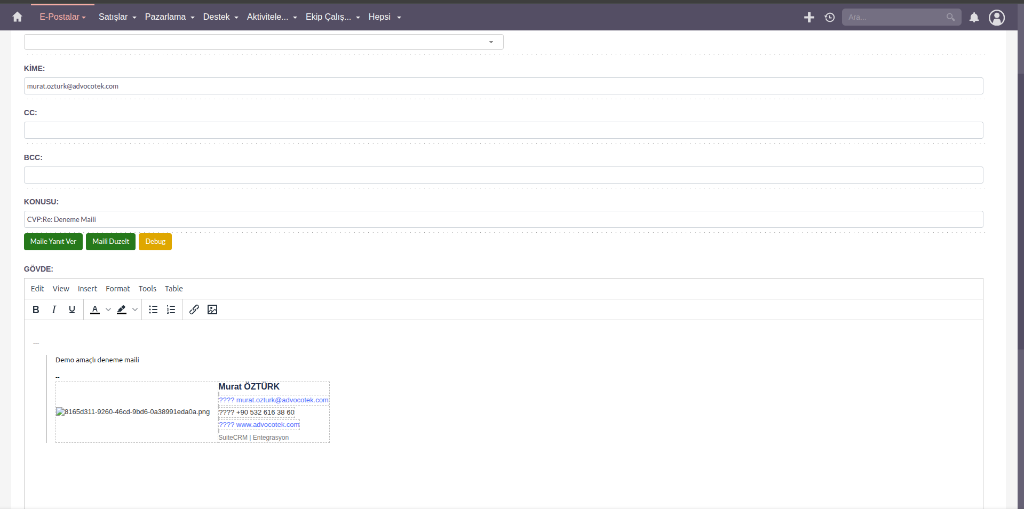Open notifications bell icon
The image size is (1024, 509).
974,18
